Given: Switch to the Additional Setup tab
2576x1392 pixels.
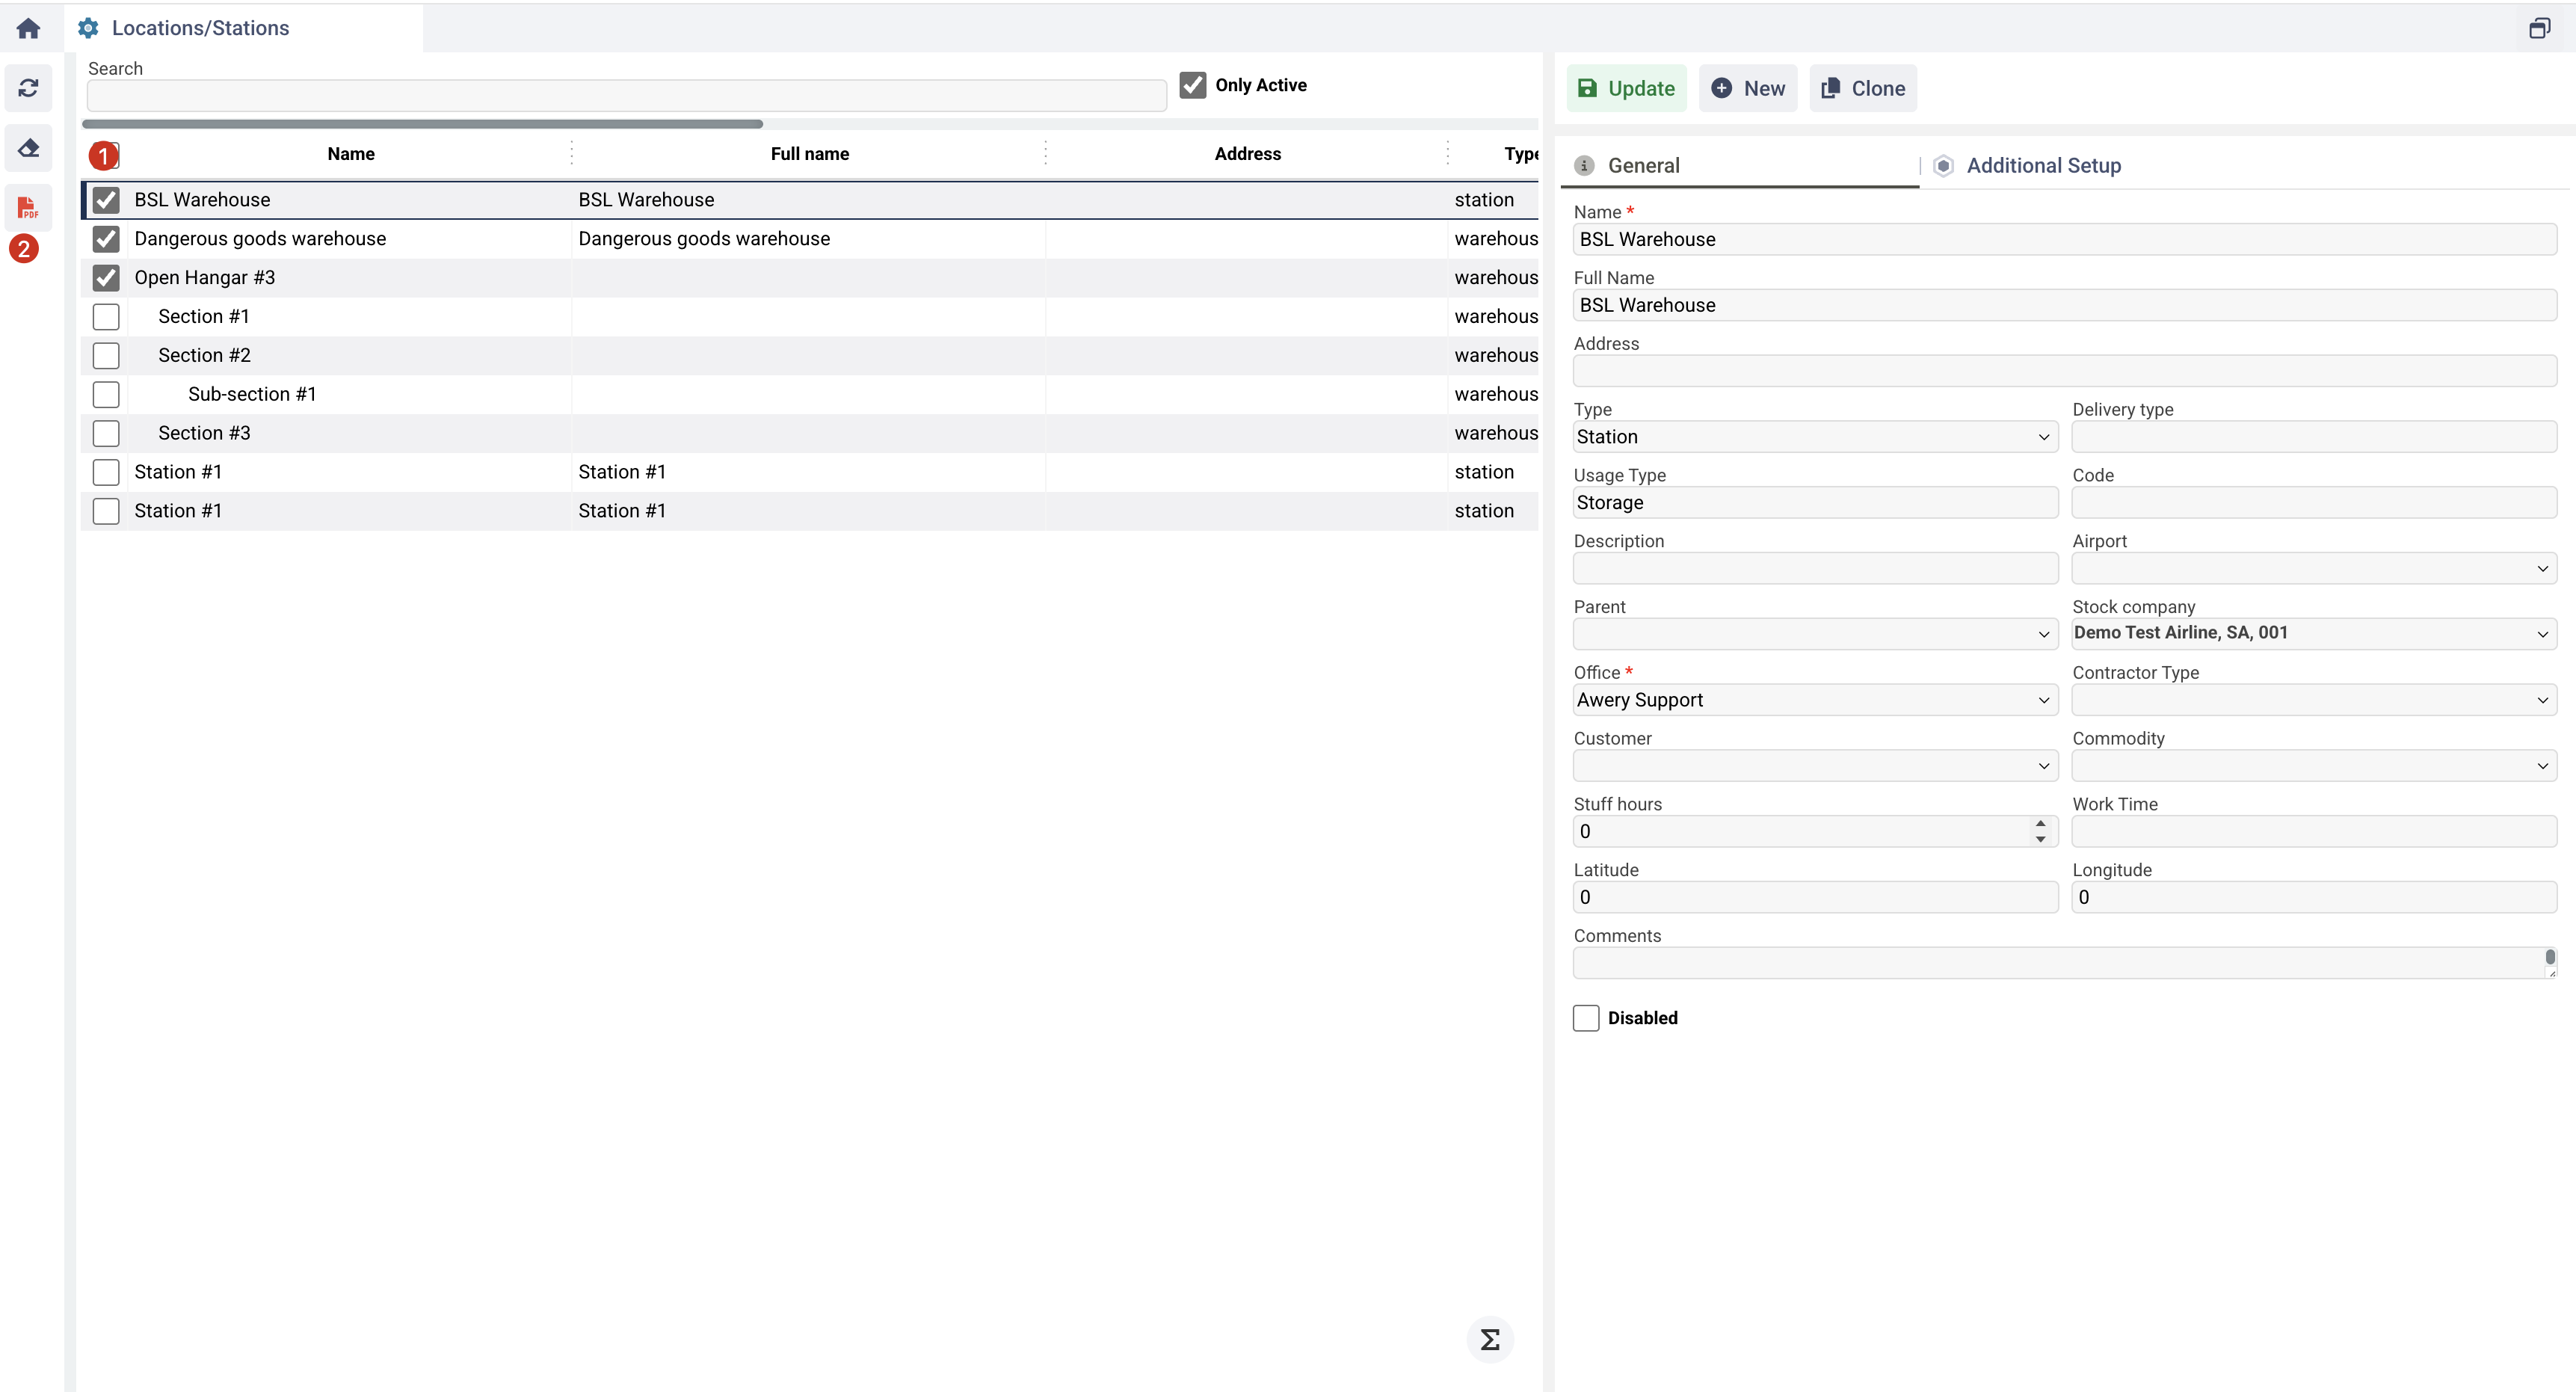Looking at the screenshot, I should click(2043, 166).
